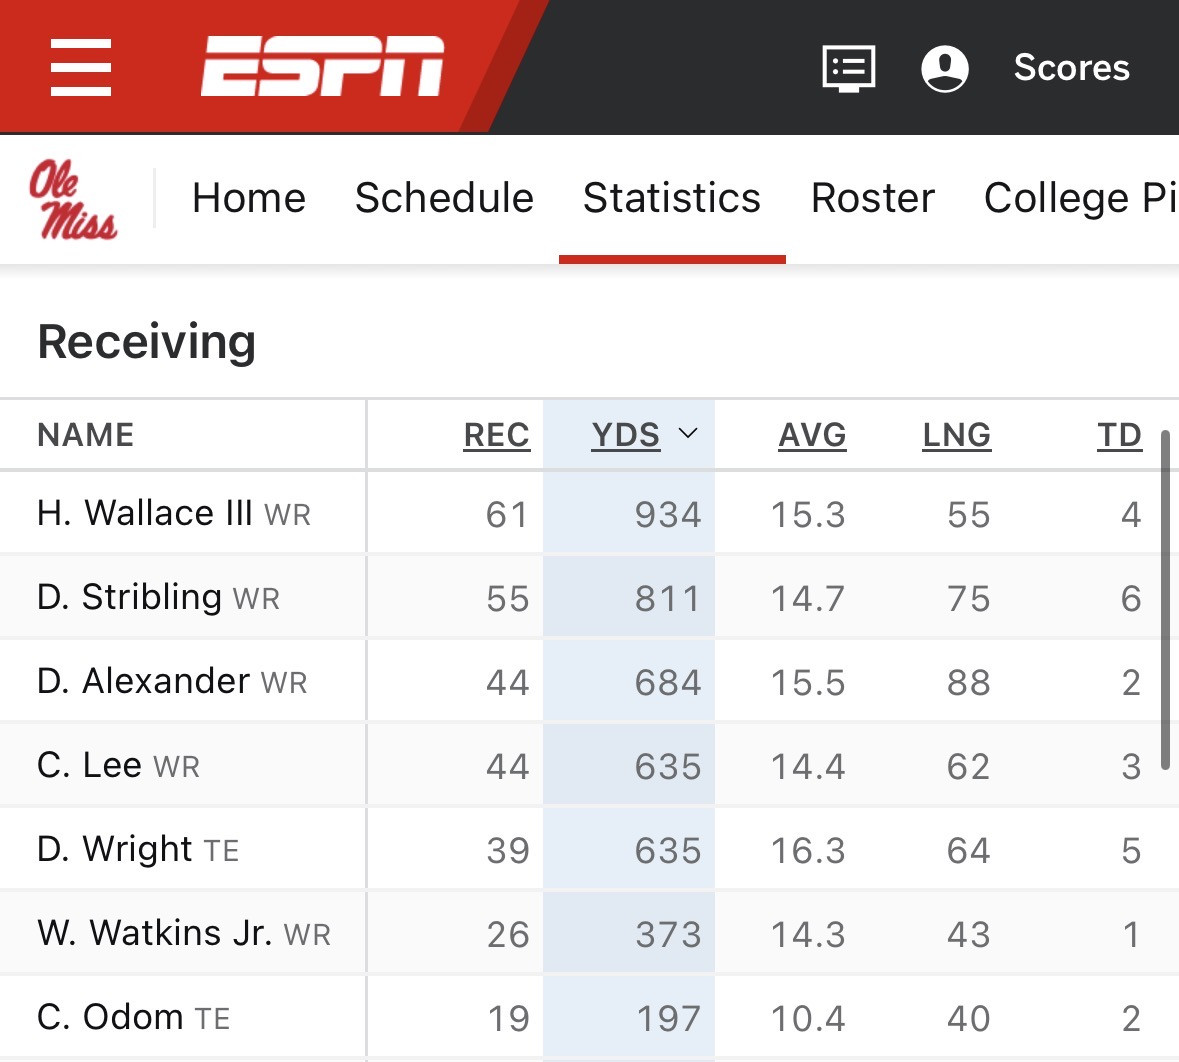
Task: Open D. Stribling player page
Action: 129,597
